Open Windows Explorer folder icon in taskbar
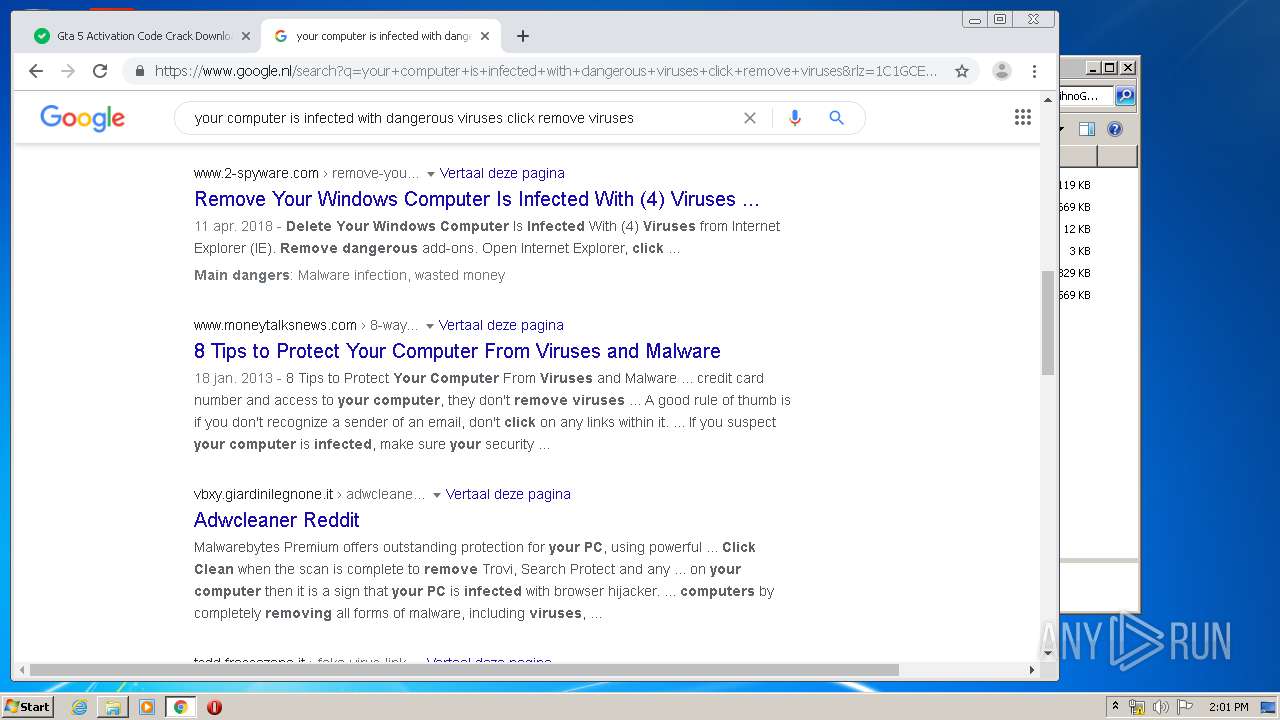1280x720 pixels. (x=113, y=707)
